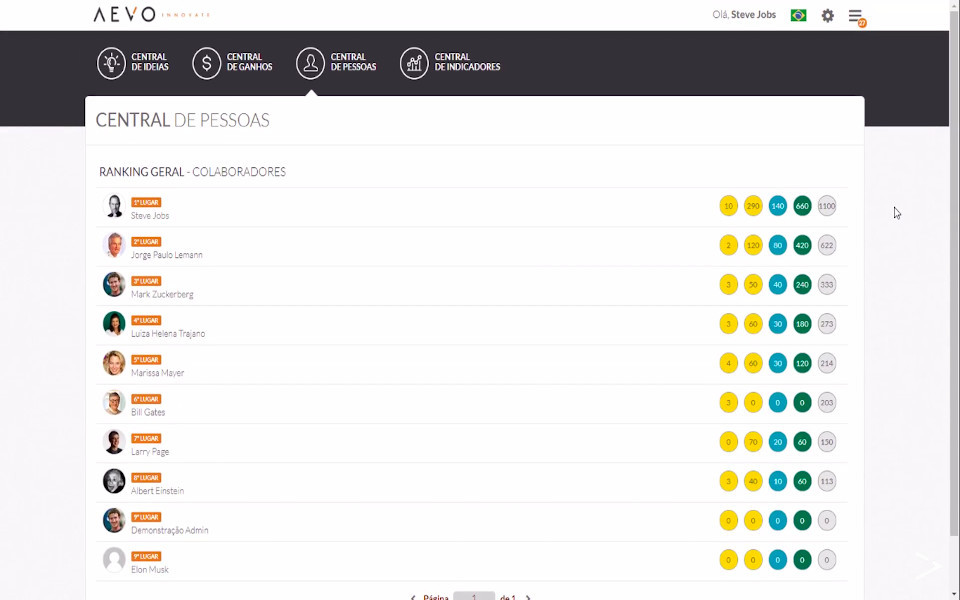
Task: Click Steve Jobs green 660 circle
Action: 802,206
